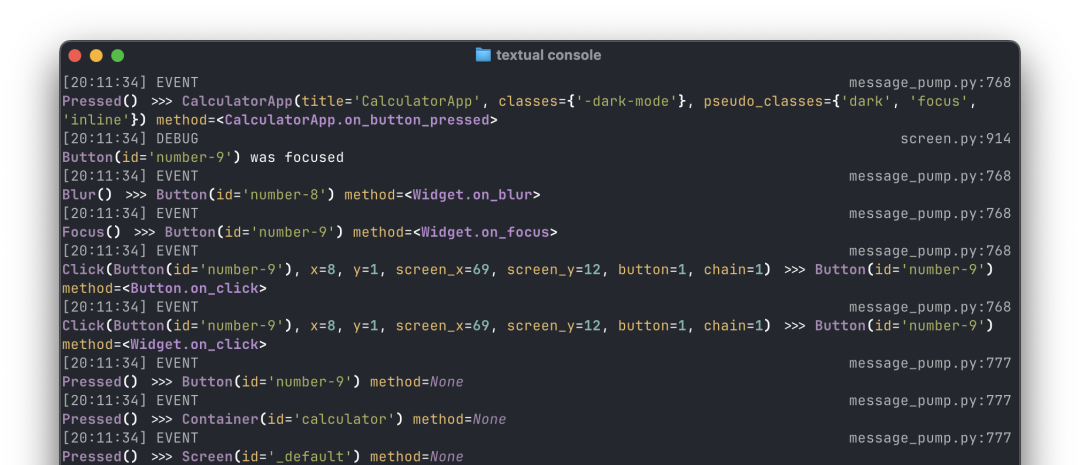
Task: Click the Widget.on_focus method name
Action: [485, 232]
